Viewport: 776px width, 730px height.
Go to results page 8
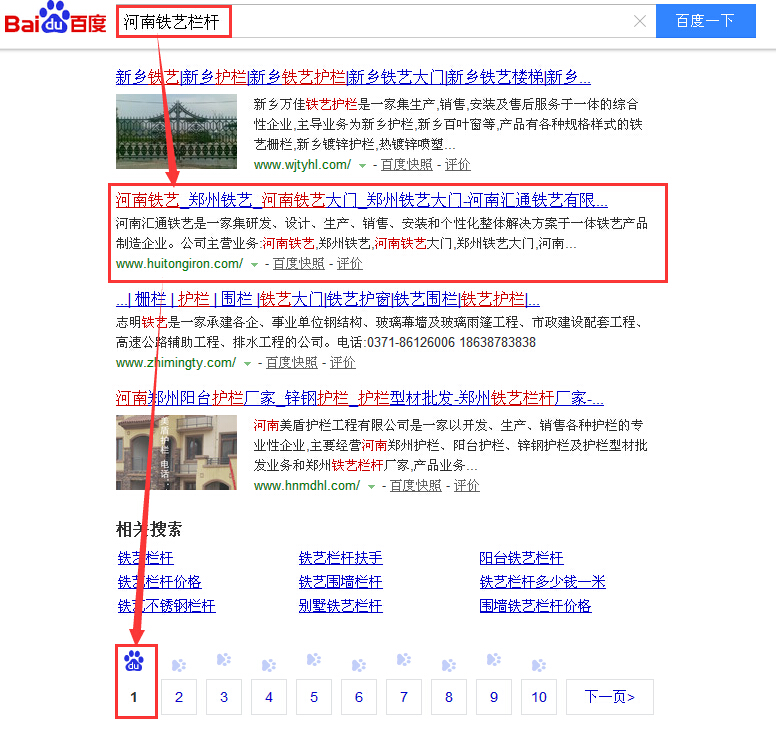449,697
